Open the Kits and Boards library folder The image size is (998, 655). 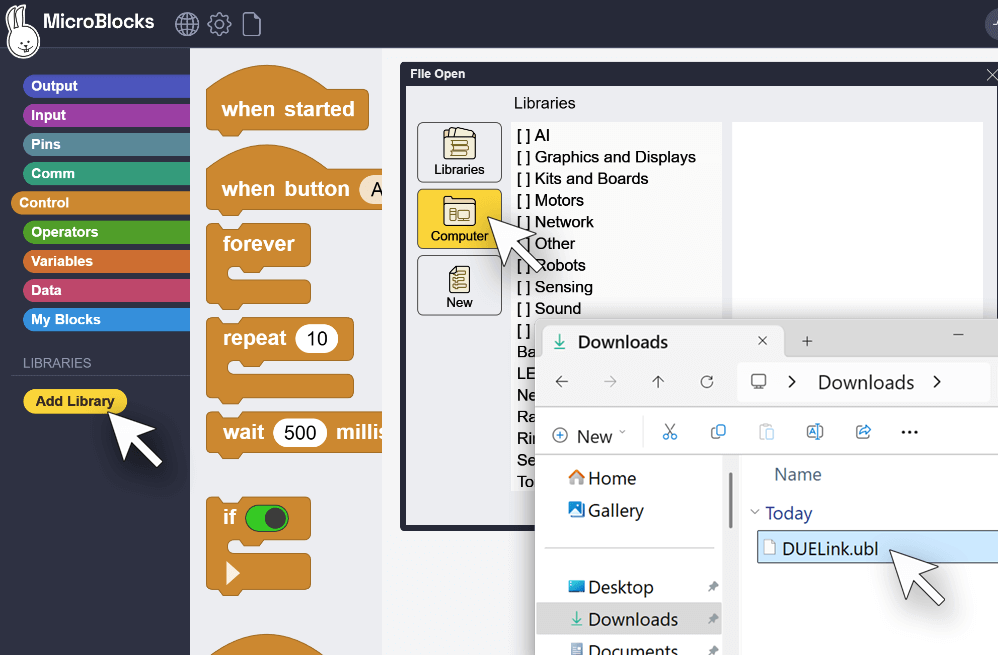coord(582,179)
